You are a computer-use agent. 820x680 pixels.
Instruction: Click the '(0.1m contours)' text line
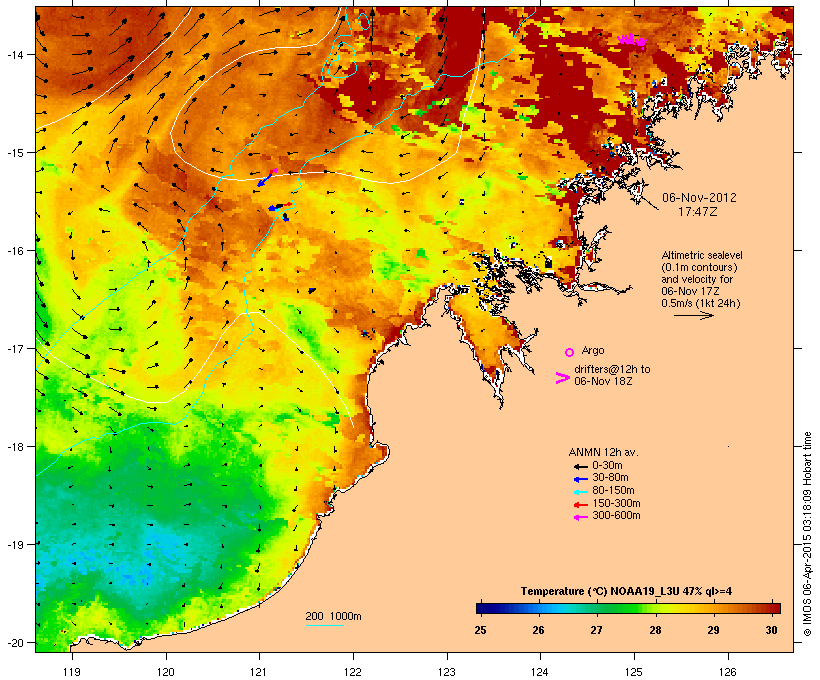point(700,267)
